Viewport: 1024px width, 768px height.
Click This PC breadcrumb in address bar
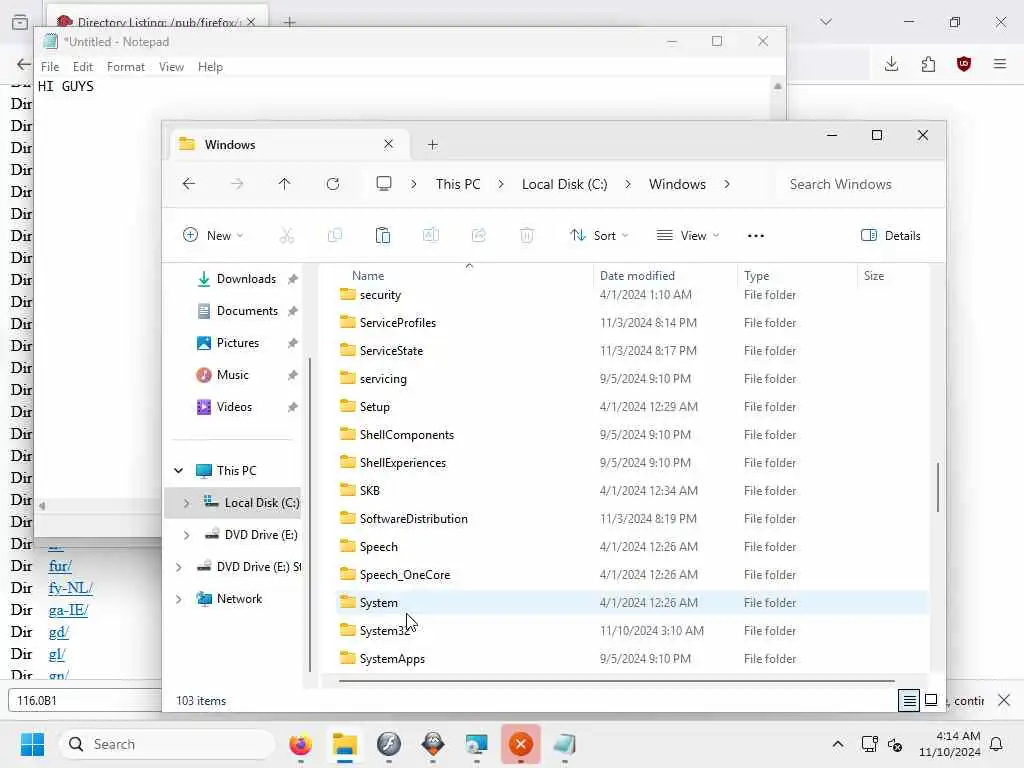(458, 184)
